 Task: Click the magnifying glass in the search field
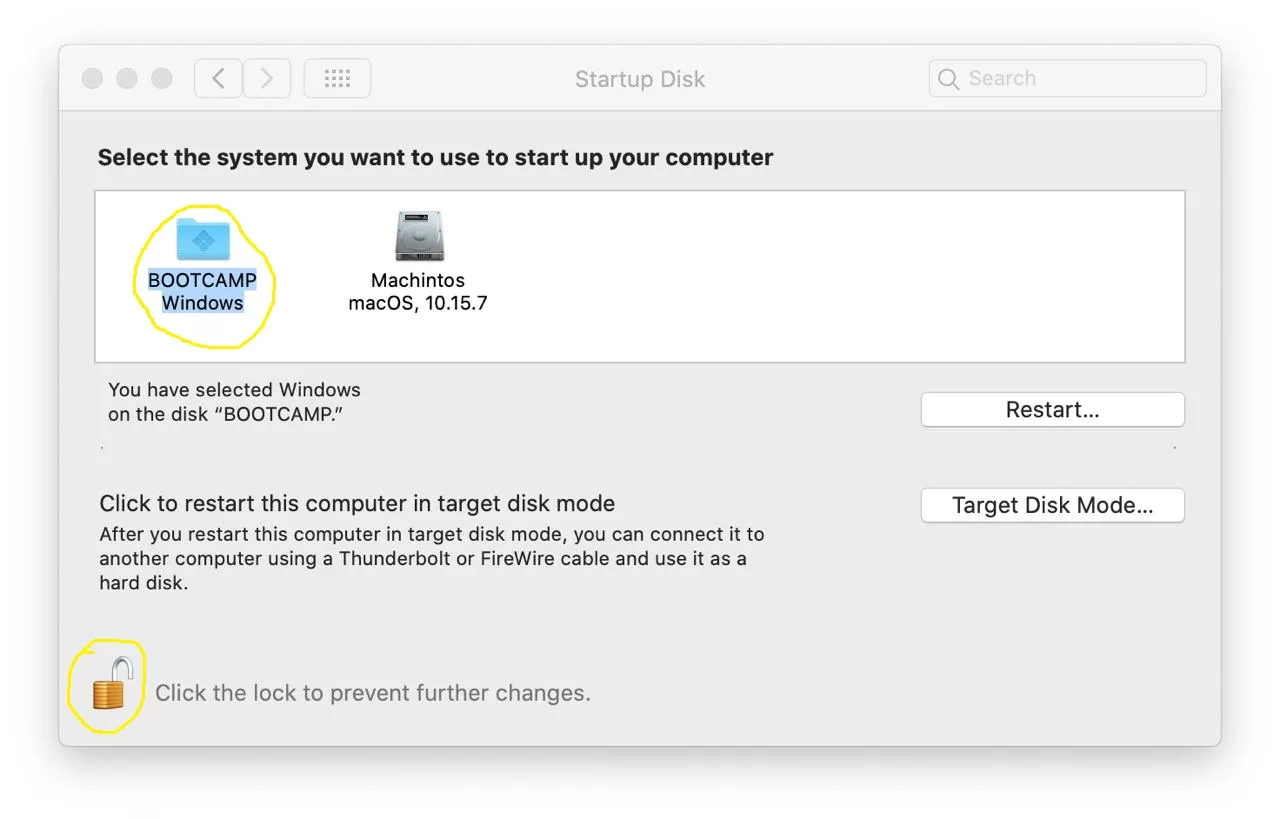948,78
